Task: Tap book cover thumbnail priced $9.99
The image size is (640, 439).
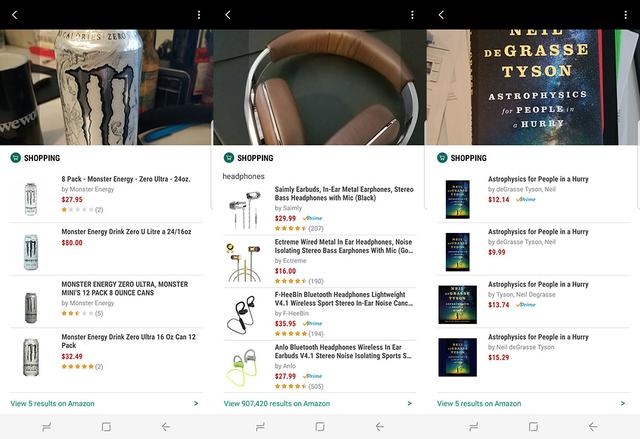Action: click(x=458, y=252)
